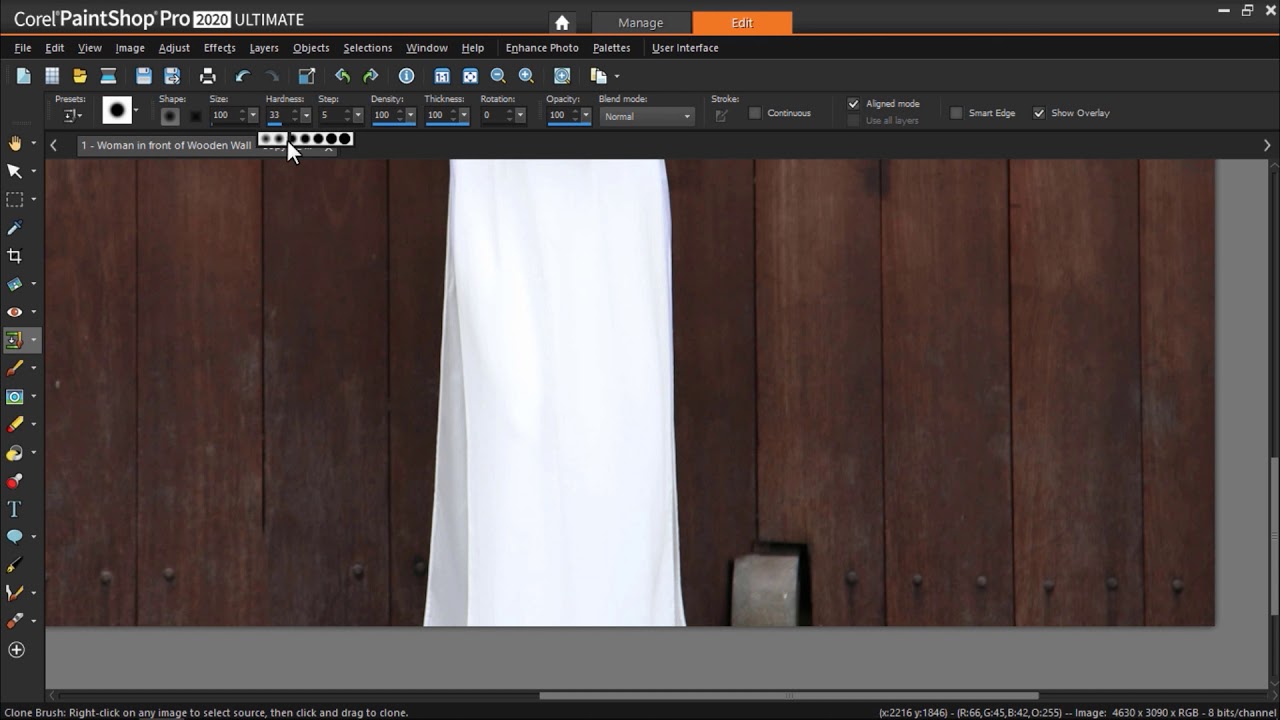This screenshot has height=720, width=1280.
Task: Expand the Clone Brush tool flyout arrow
Action: pos(34,340)
